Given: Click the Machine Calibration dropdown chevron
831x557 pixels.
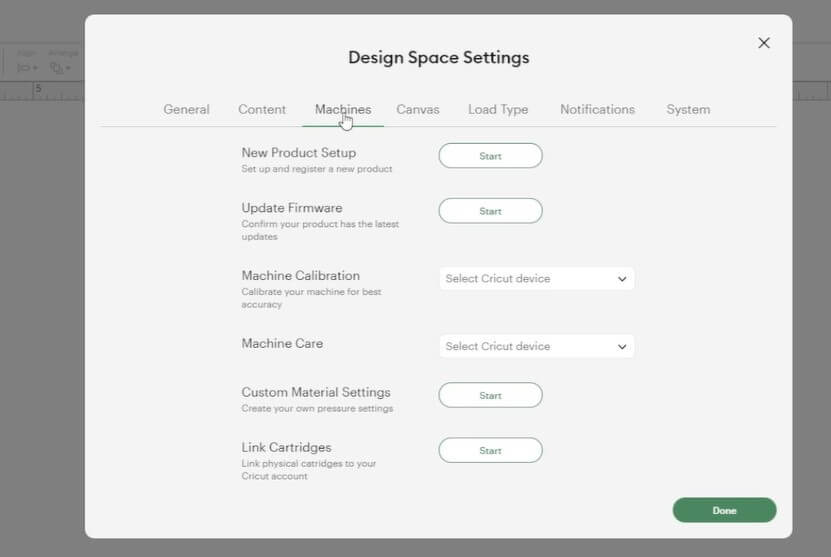Looking at the screenshot, I should point(622,279).
